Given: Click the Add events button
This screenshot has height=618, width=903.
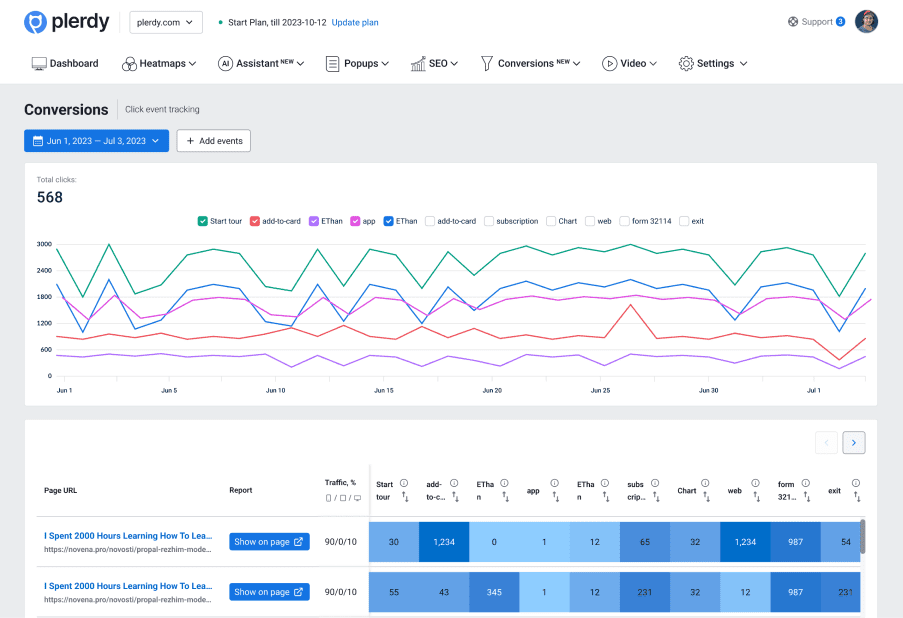Looking at the screenshot, I should pyautogui.click(x=213, y=141).
